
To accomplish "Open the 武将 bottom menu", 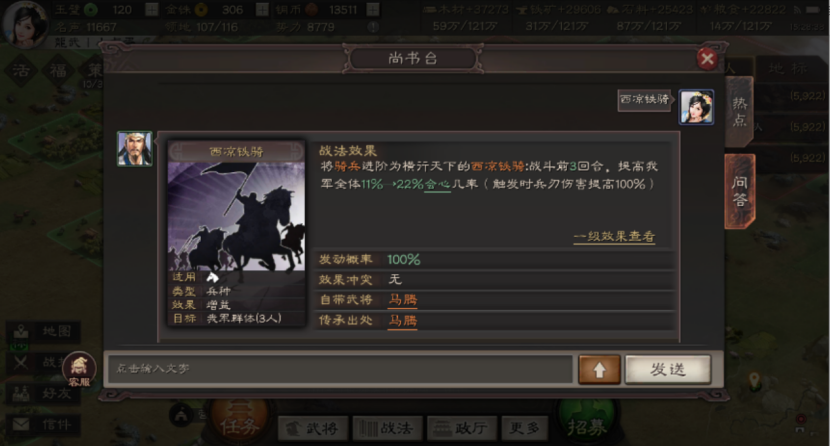I will coord(313,428).
